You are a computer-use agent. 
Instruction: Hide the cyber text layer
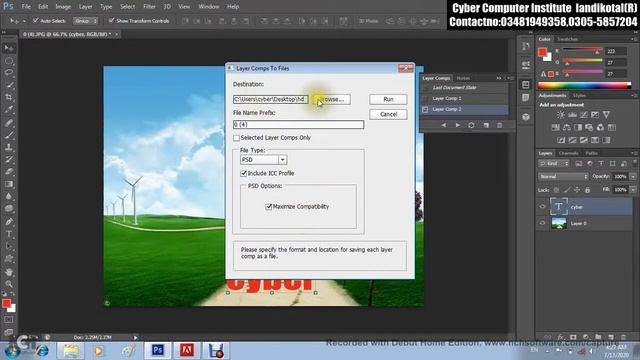(x=542, y=207)
